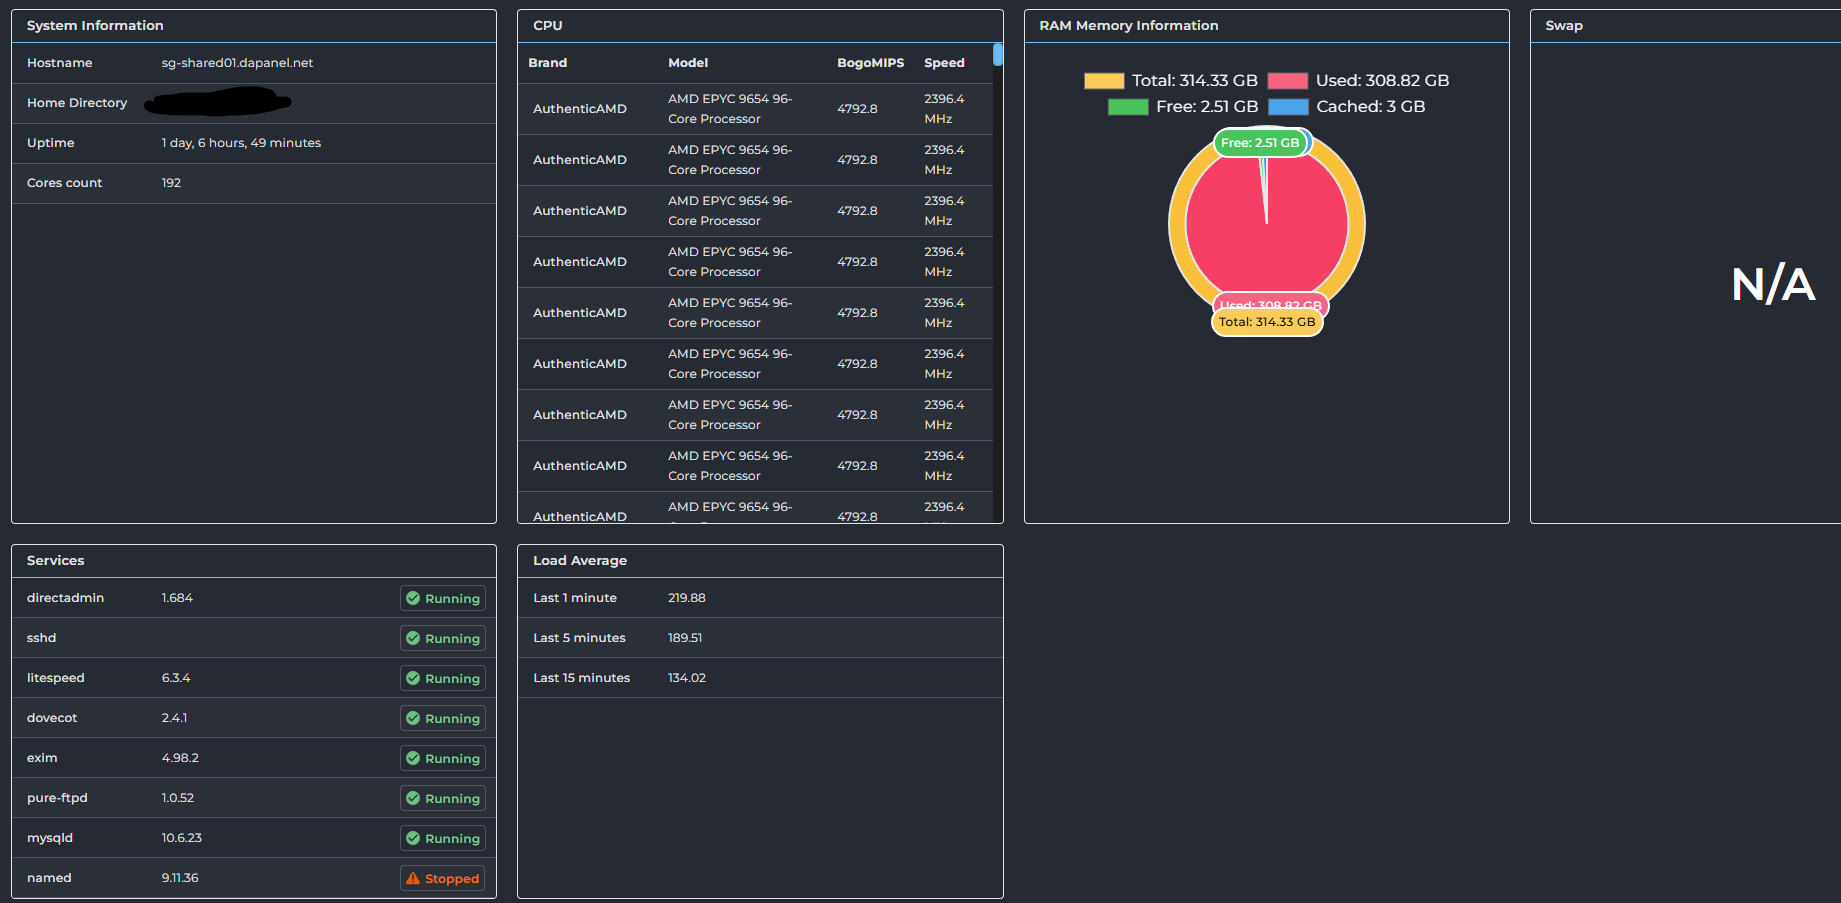
Task: Click the exim status check icon
Action: click(x=413, y=758)
